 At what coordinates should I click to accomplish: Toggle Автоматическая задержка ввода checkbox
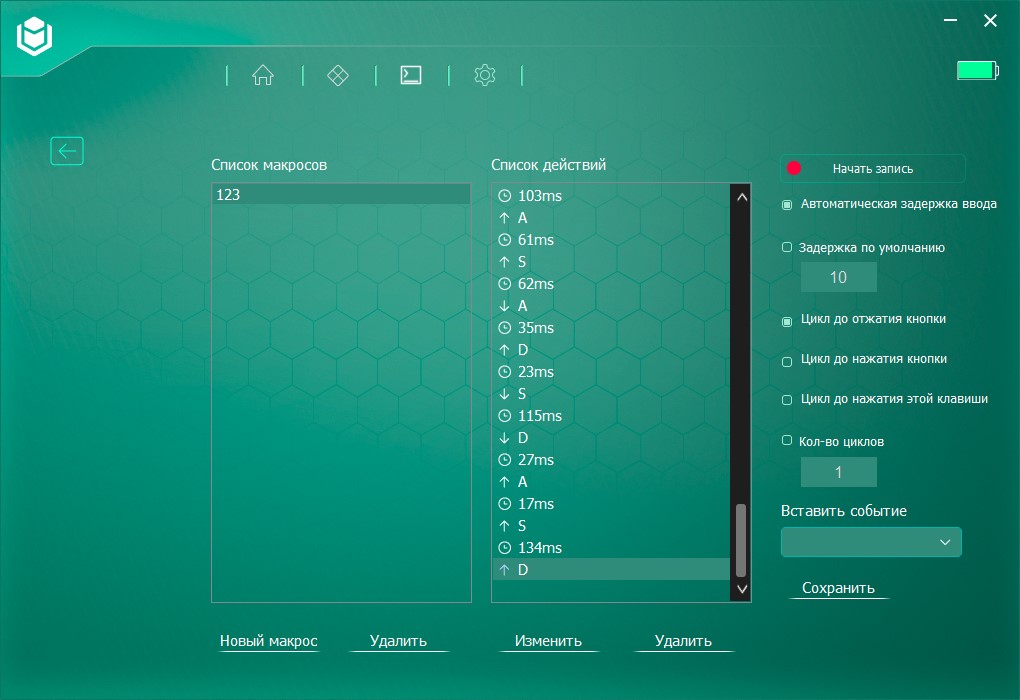(x=786, y=204)
